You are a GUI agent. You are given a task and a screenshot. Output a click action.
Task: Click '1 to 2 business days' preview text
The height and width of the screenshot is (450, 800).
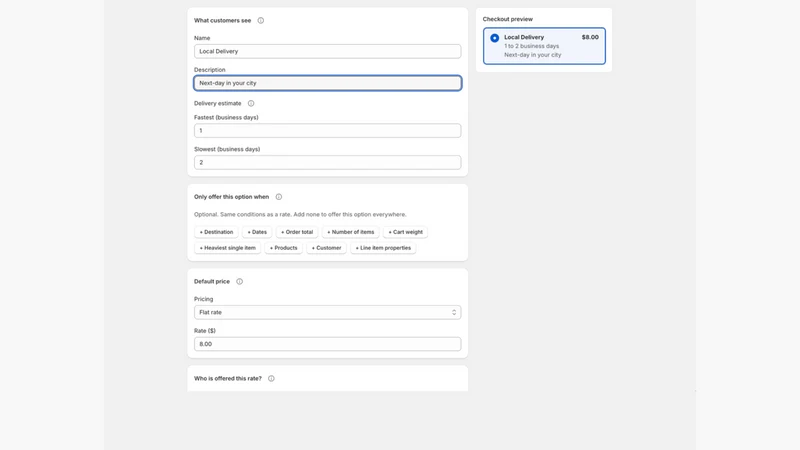pos(532,46)
